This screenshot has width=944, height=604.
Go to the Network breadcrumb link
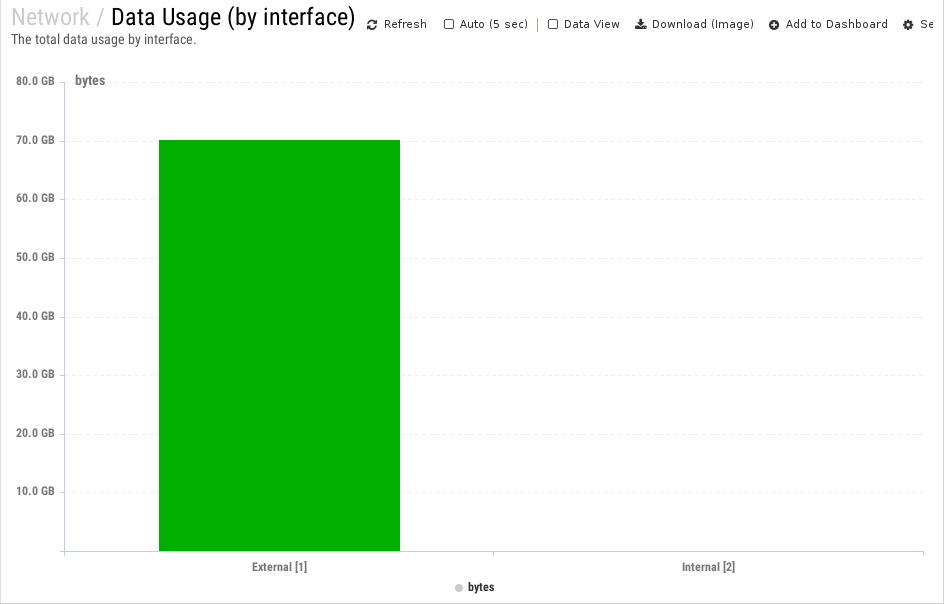[50, 17]
